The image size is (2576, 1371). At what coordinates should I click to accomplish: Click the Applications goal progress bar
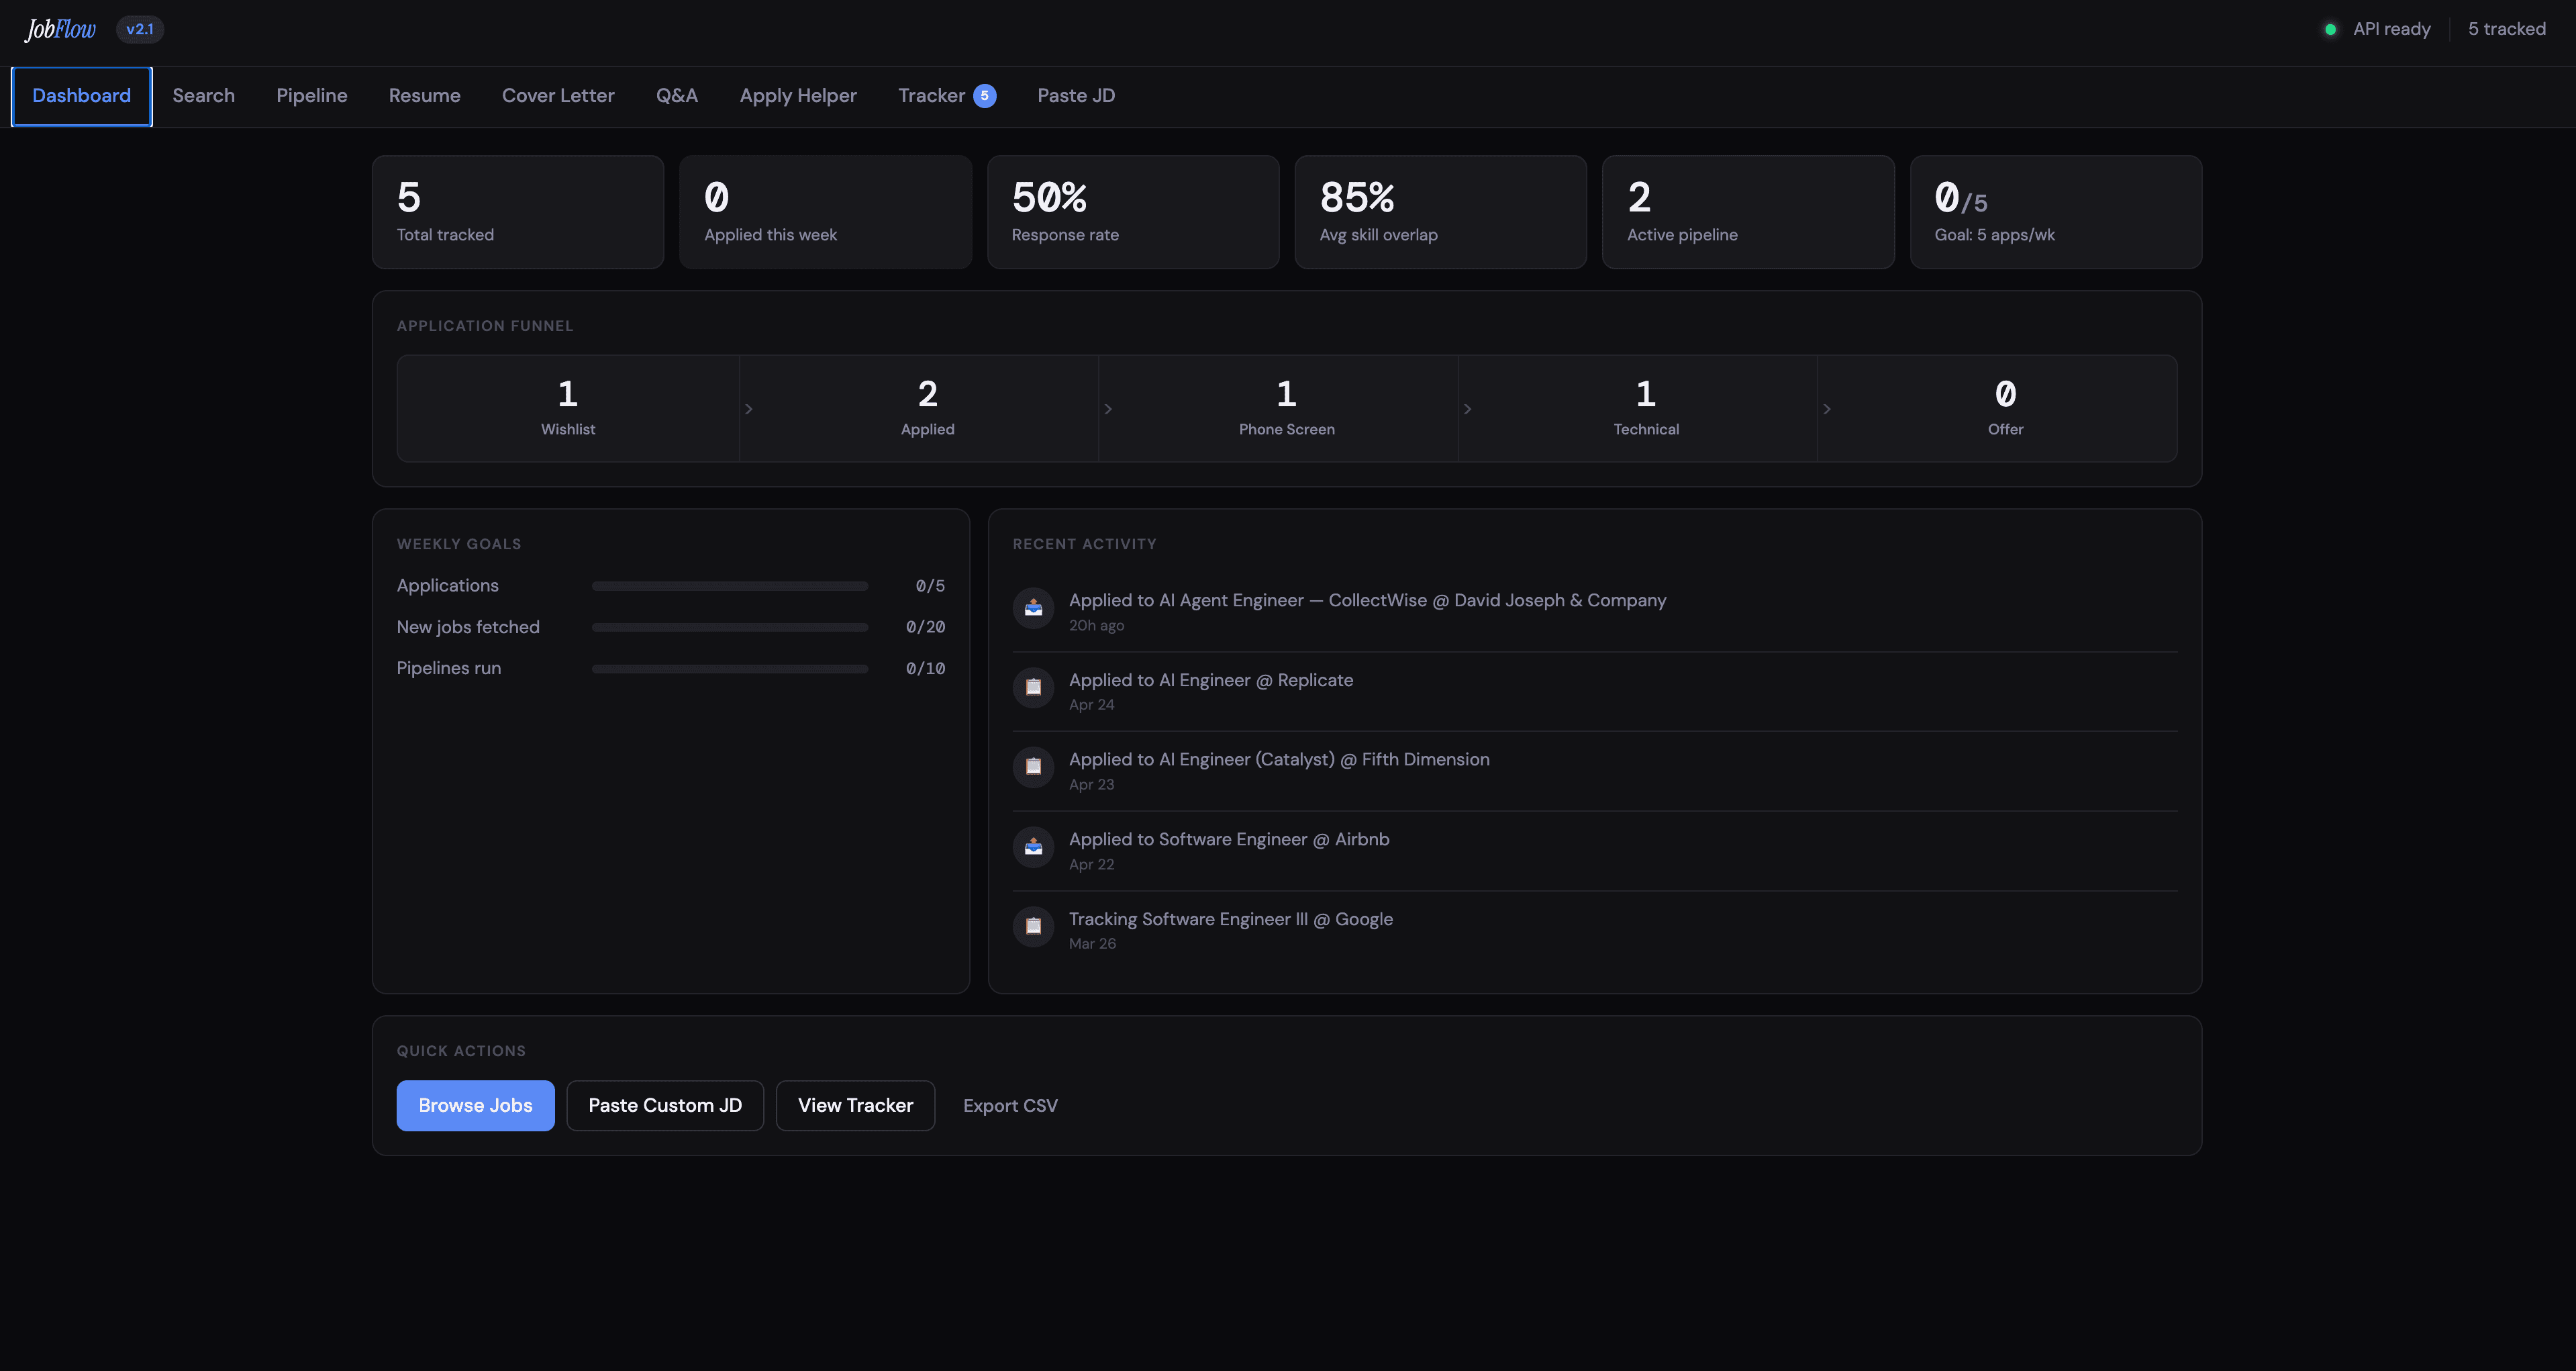(x=729, y=586)
